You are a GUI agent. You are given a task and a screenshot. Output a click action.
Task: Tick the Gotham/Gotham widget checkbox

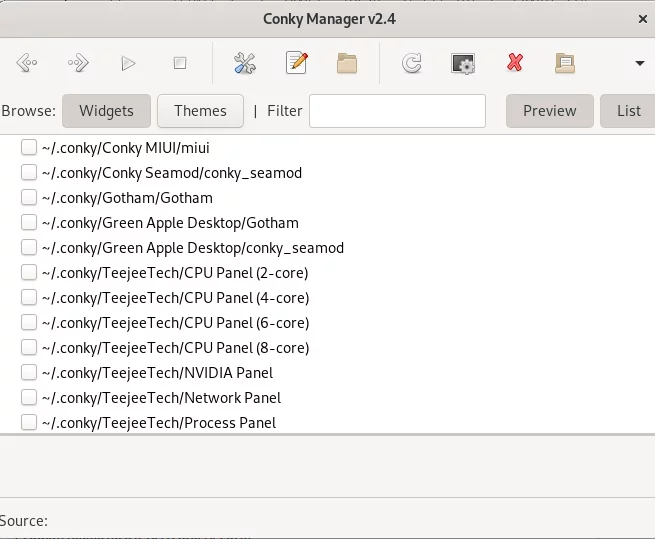tap(29, 197)
